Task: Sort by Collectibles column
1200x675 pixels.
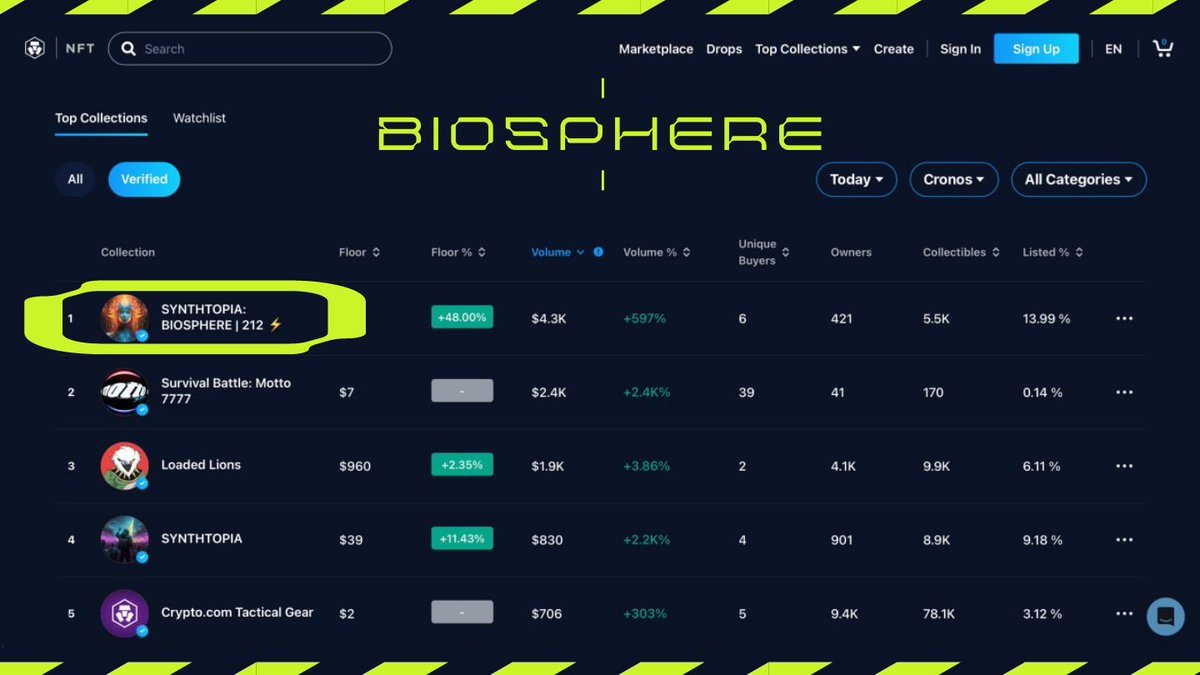Action: (x=961, y=252)
